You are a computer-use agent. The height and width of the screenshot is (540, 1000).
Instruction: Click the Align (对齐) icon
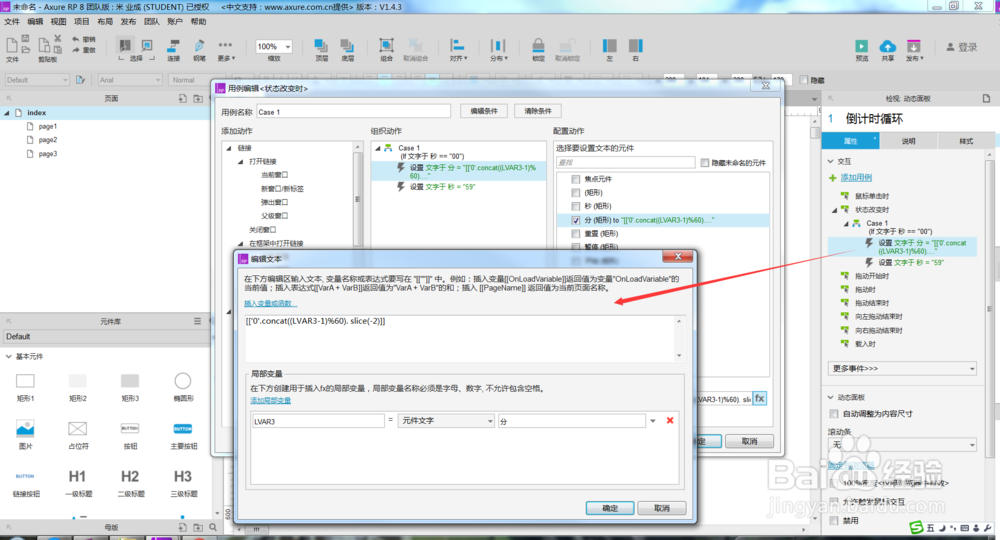click(457, 45)
